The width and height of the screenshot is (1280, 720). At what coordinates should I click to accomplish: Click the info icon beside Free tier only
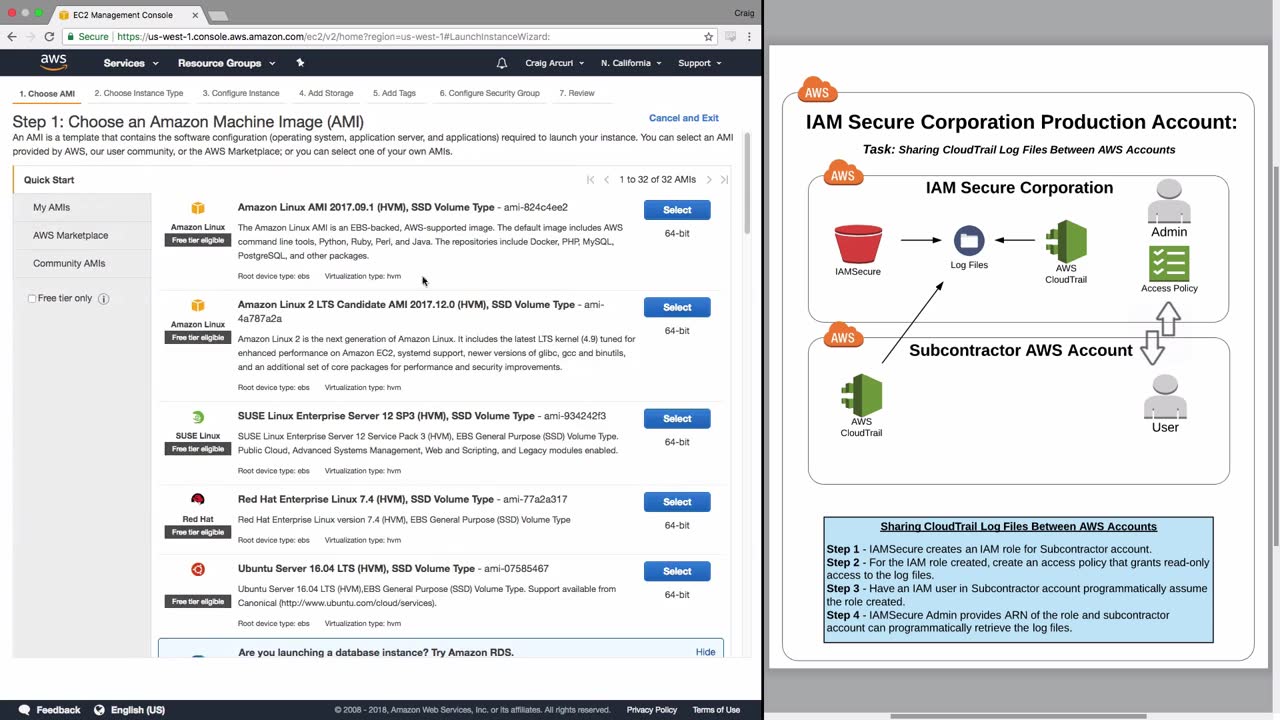[103, 299]
